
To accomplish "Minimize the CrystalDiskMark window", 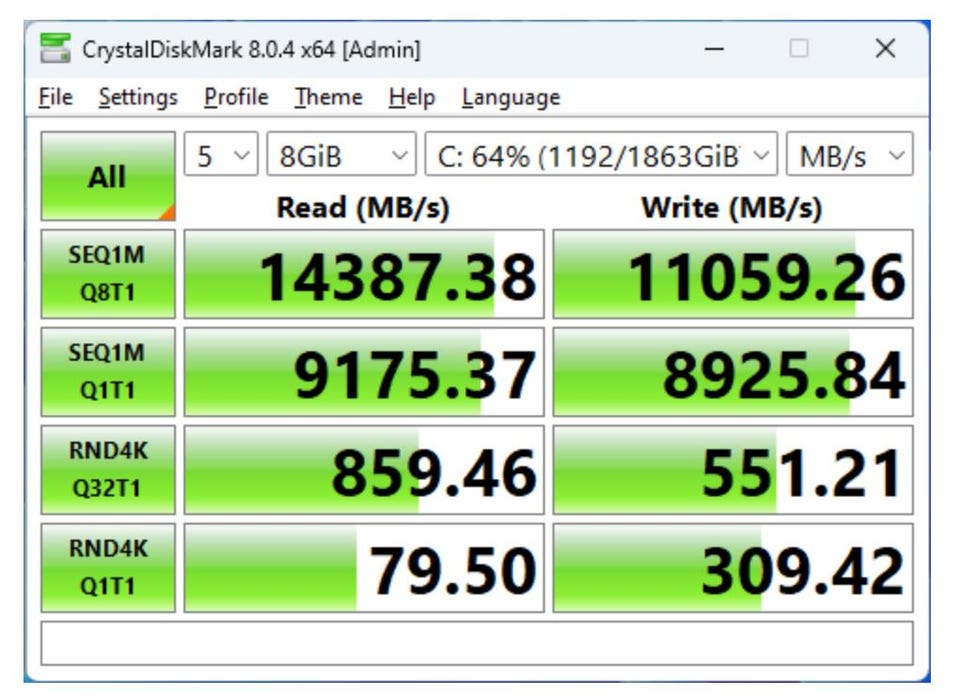I will click(x=714, y=48).
